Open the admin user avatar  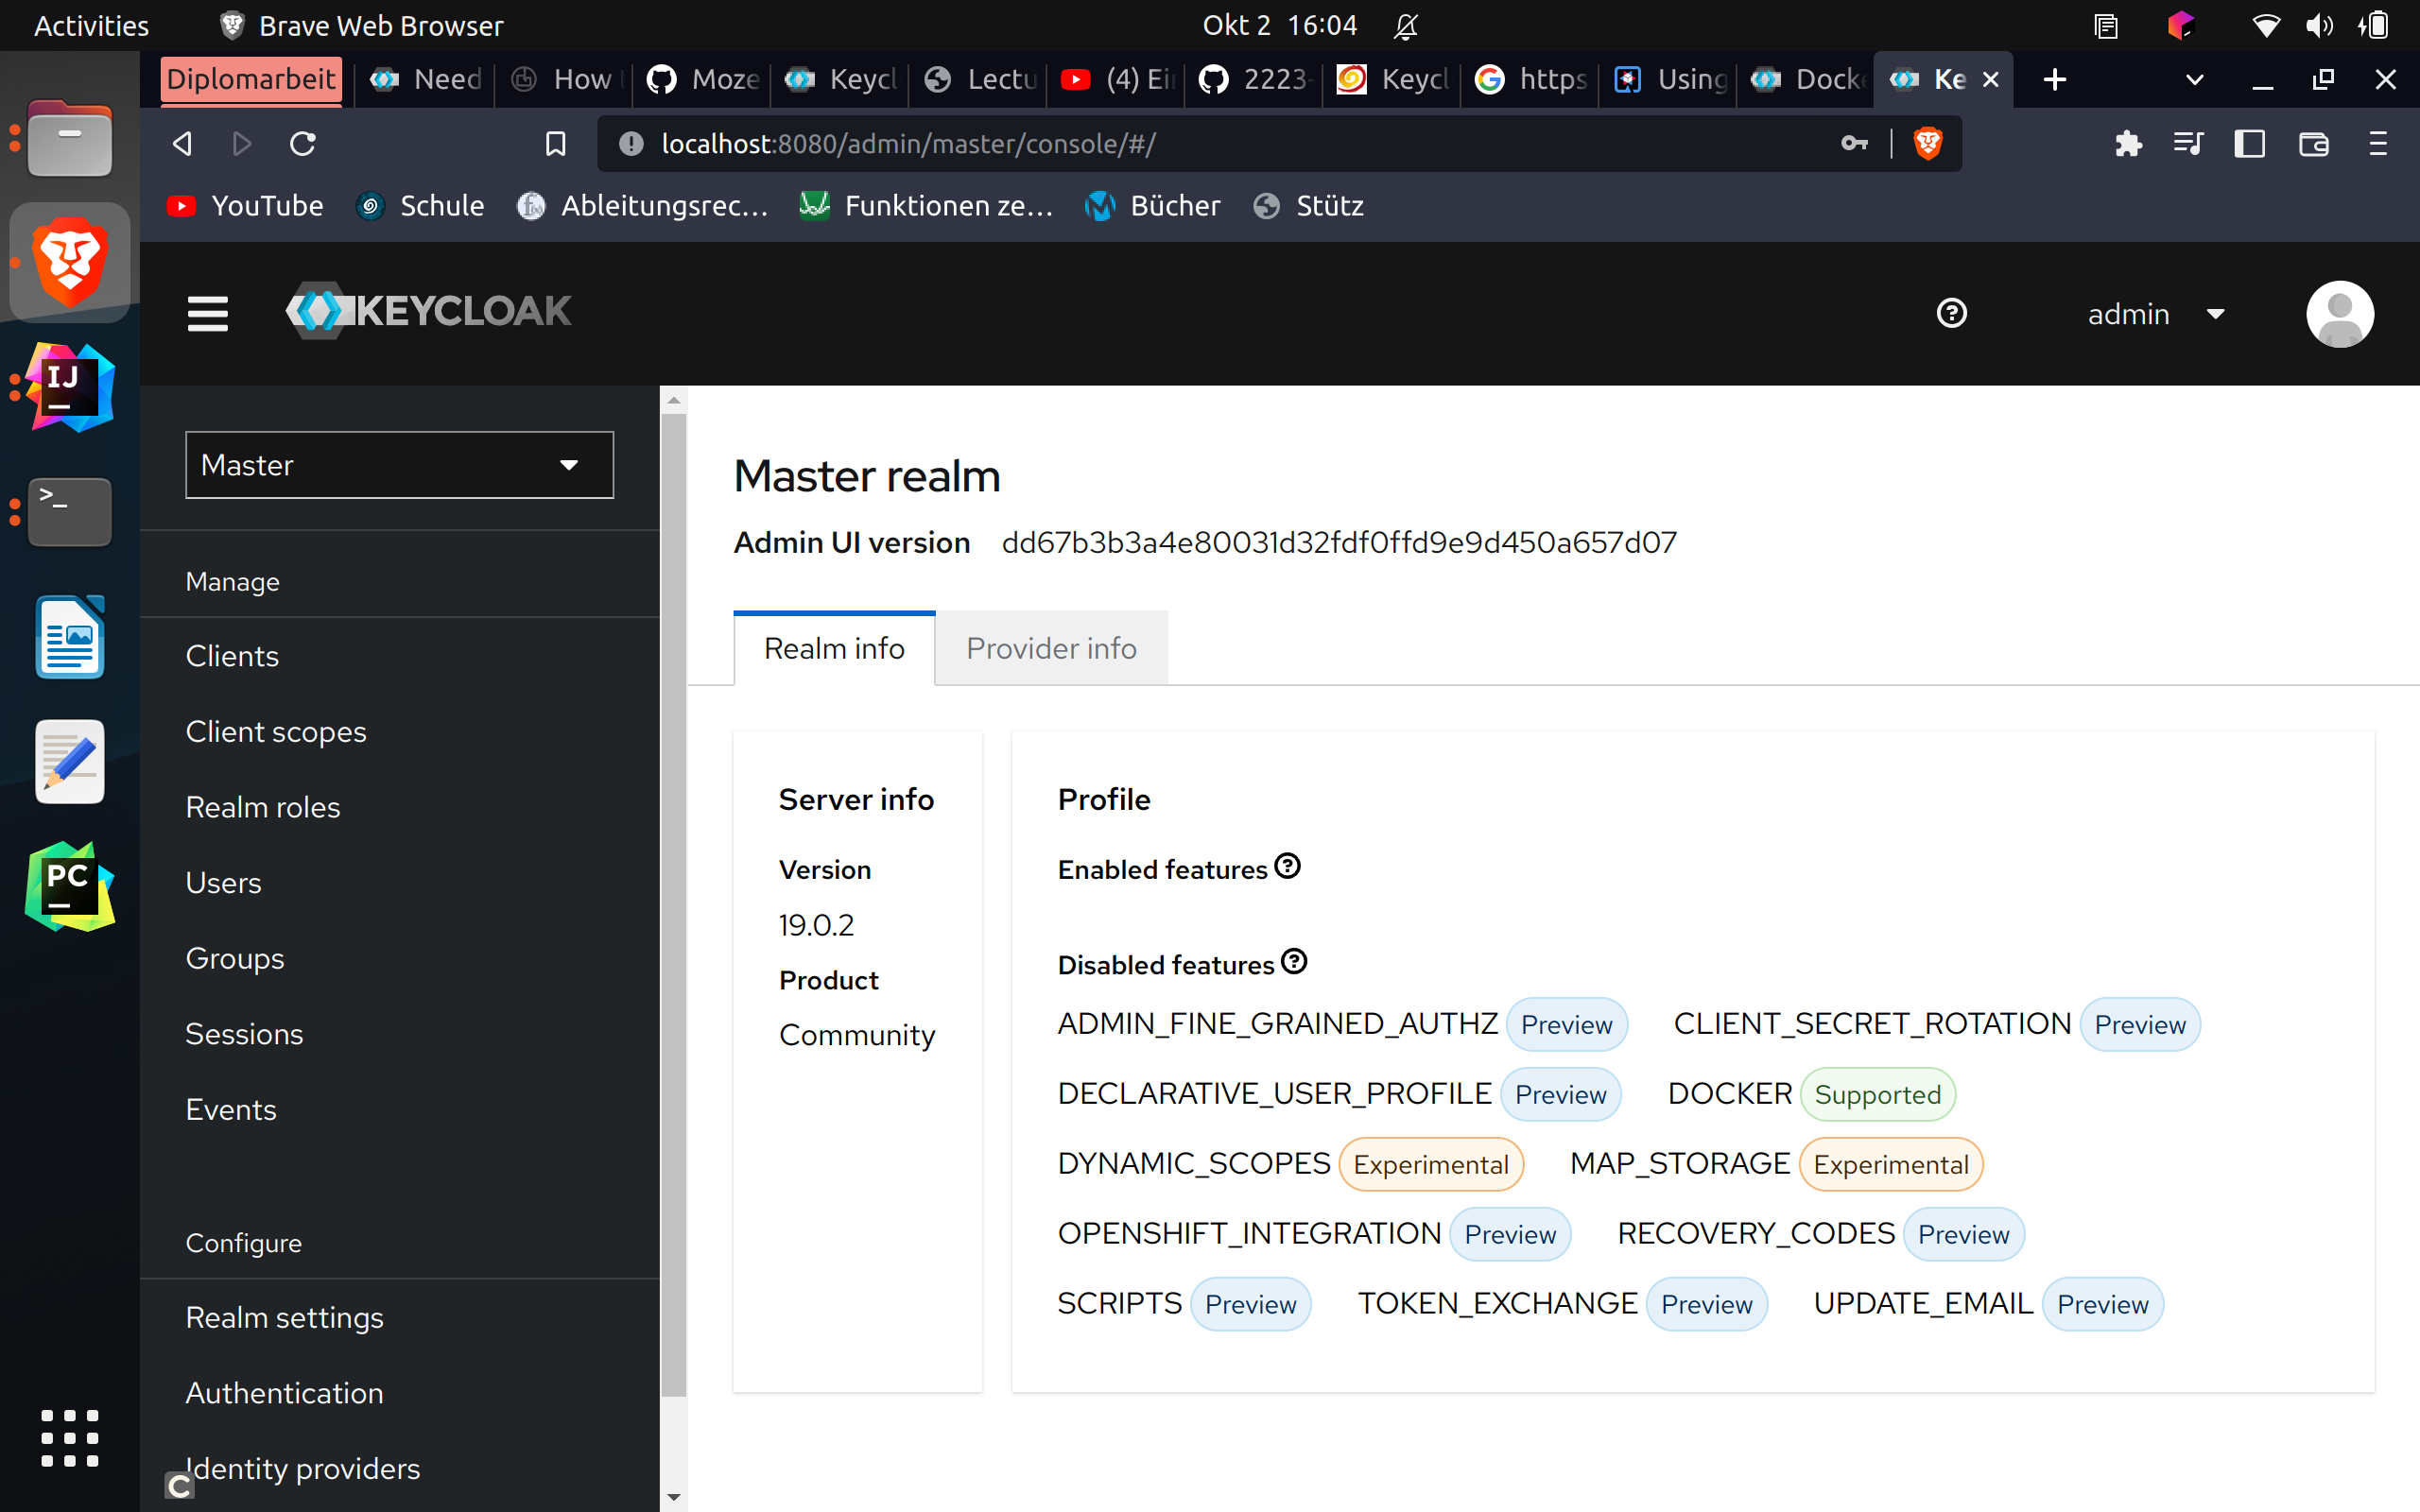(2340, 313)
